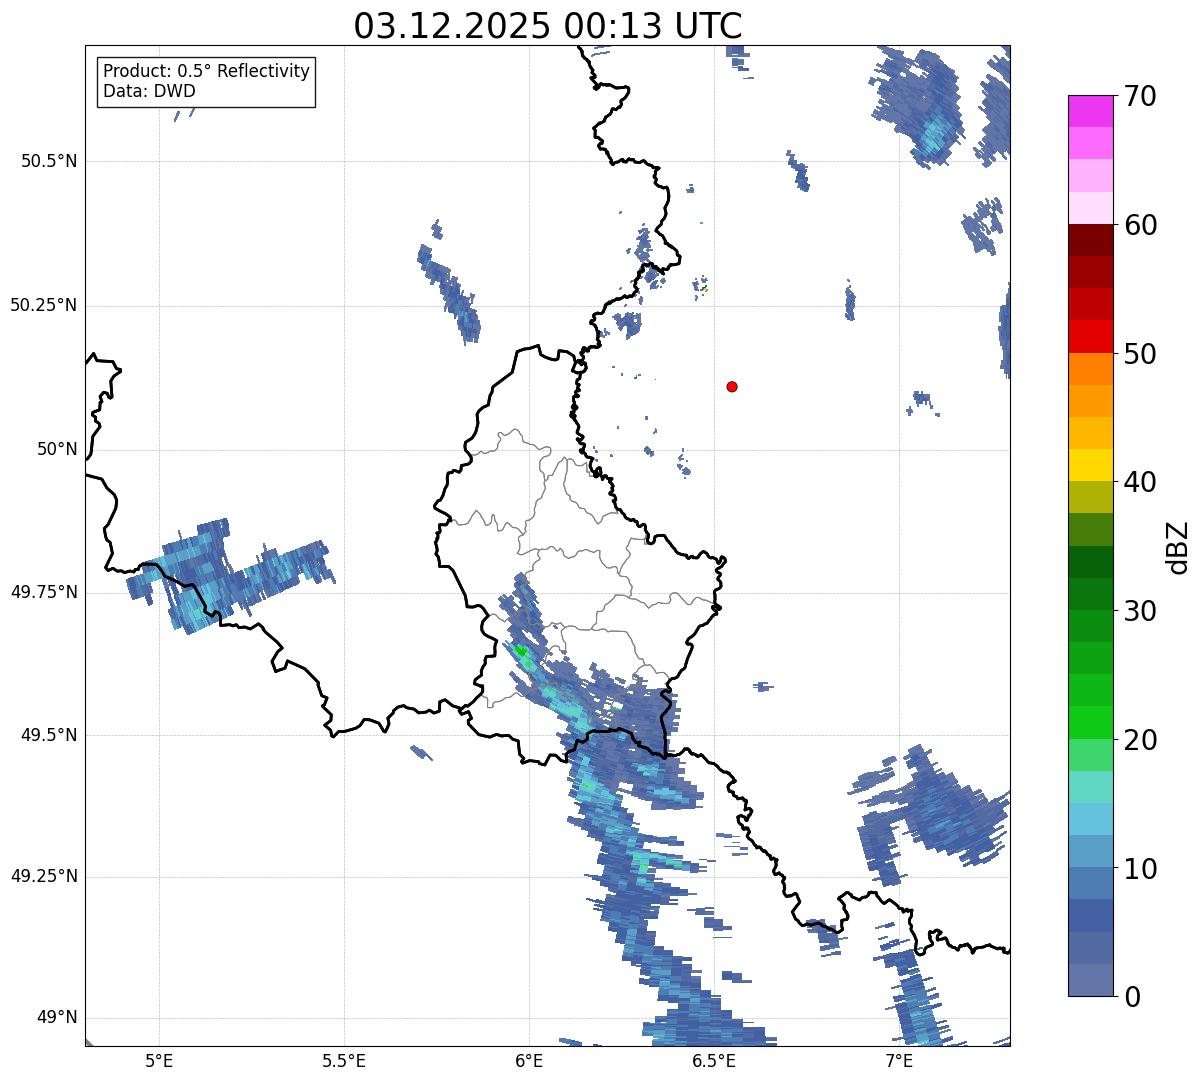
Task: Click the green radar echo in Luxembourg
Action: (x=520, y=651)
